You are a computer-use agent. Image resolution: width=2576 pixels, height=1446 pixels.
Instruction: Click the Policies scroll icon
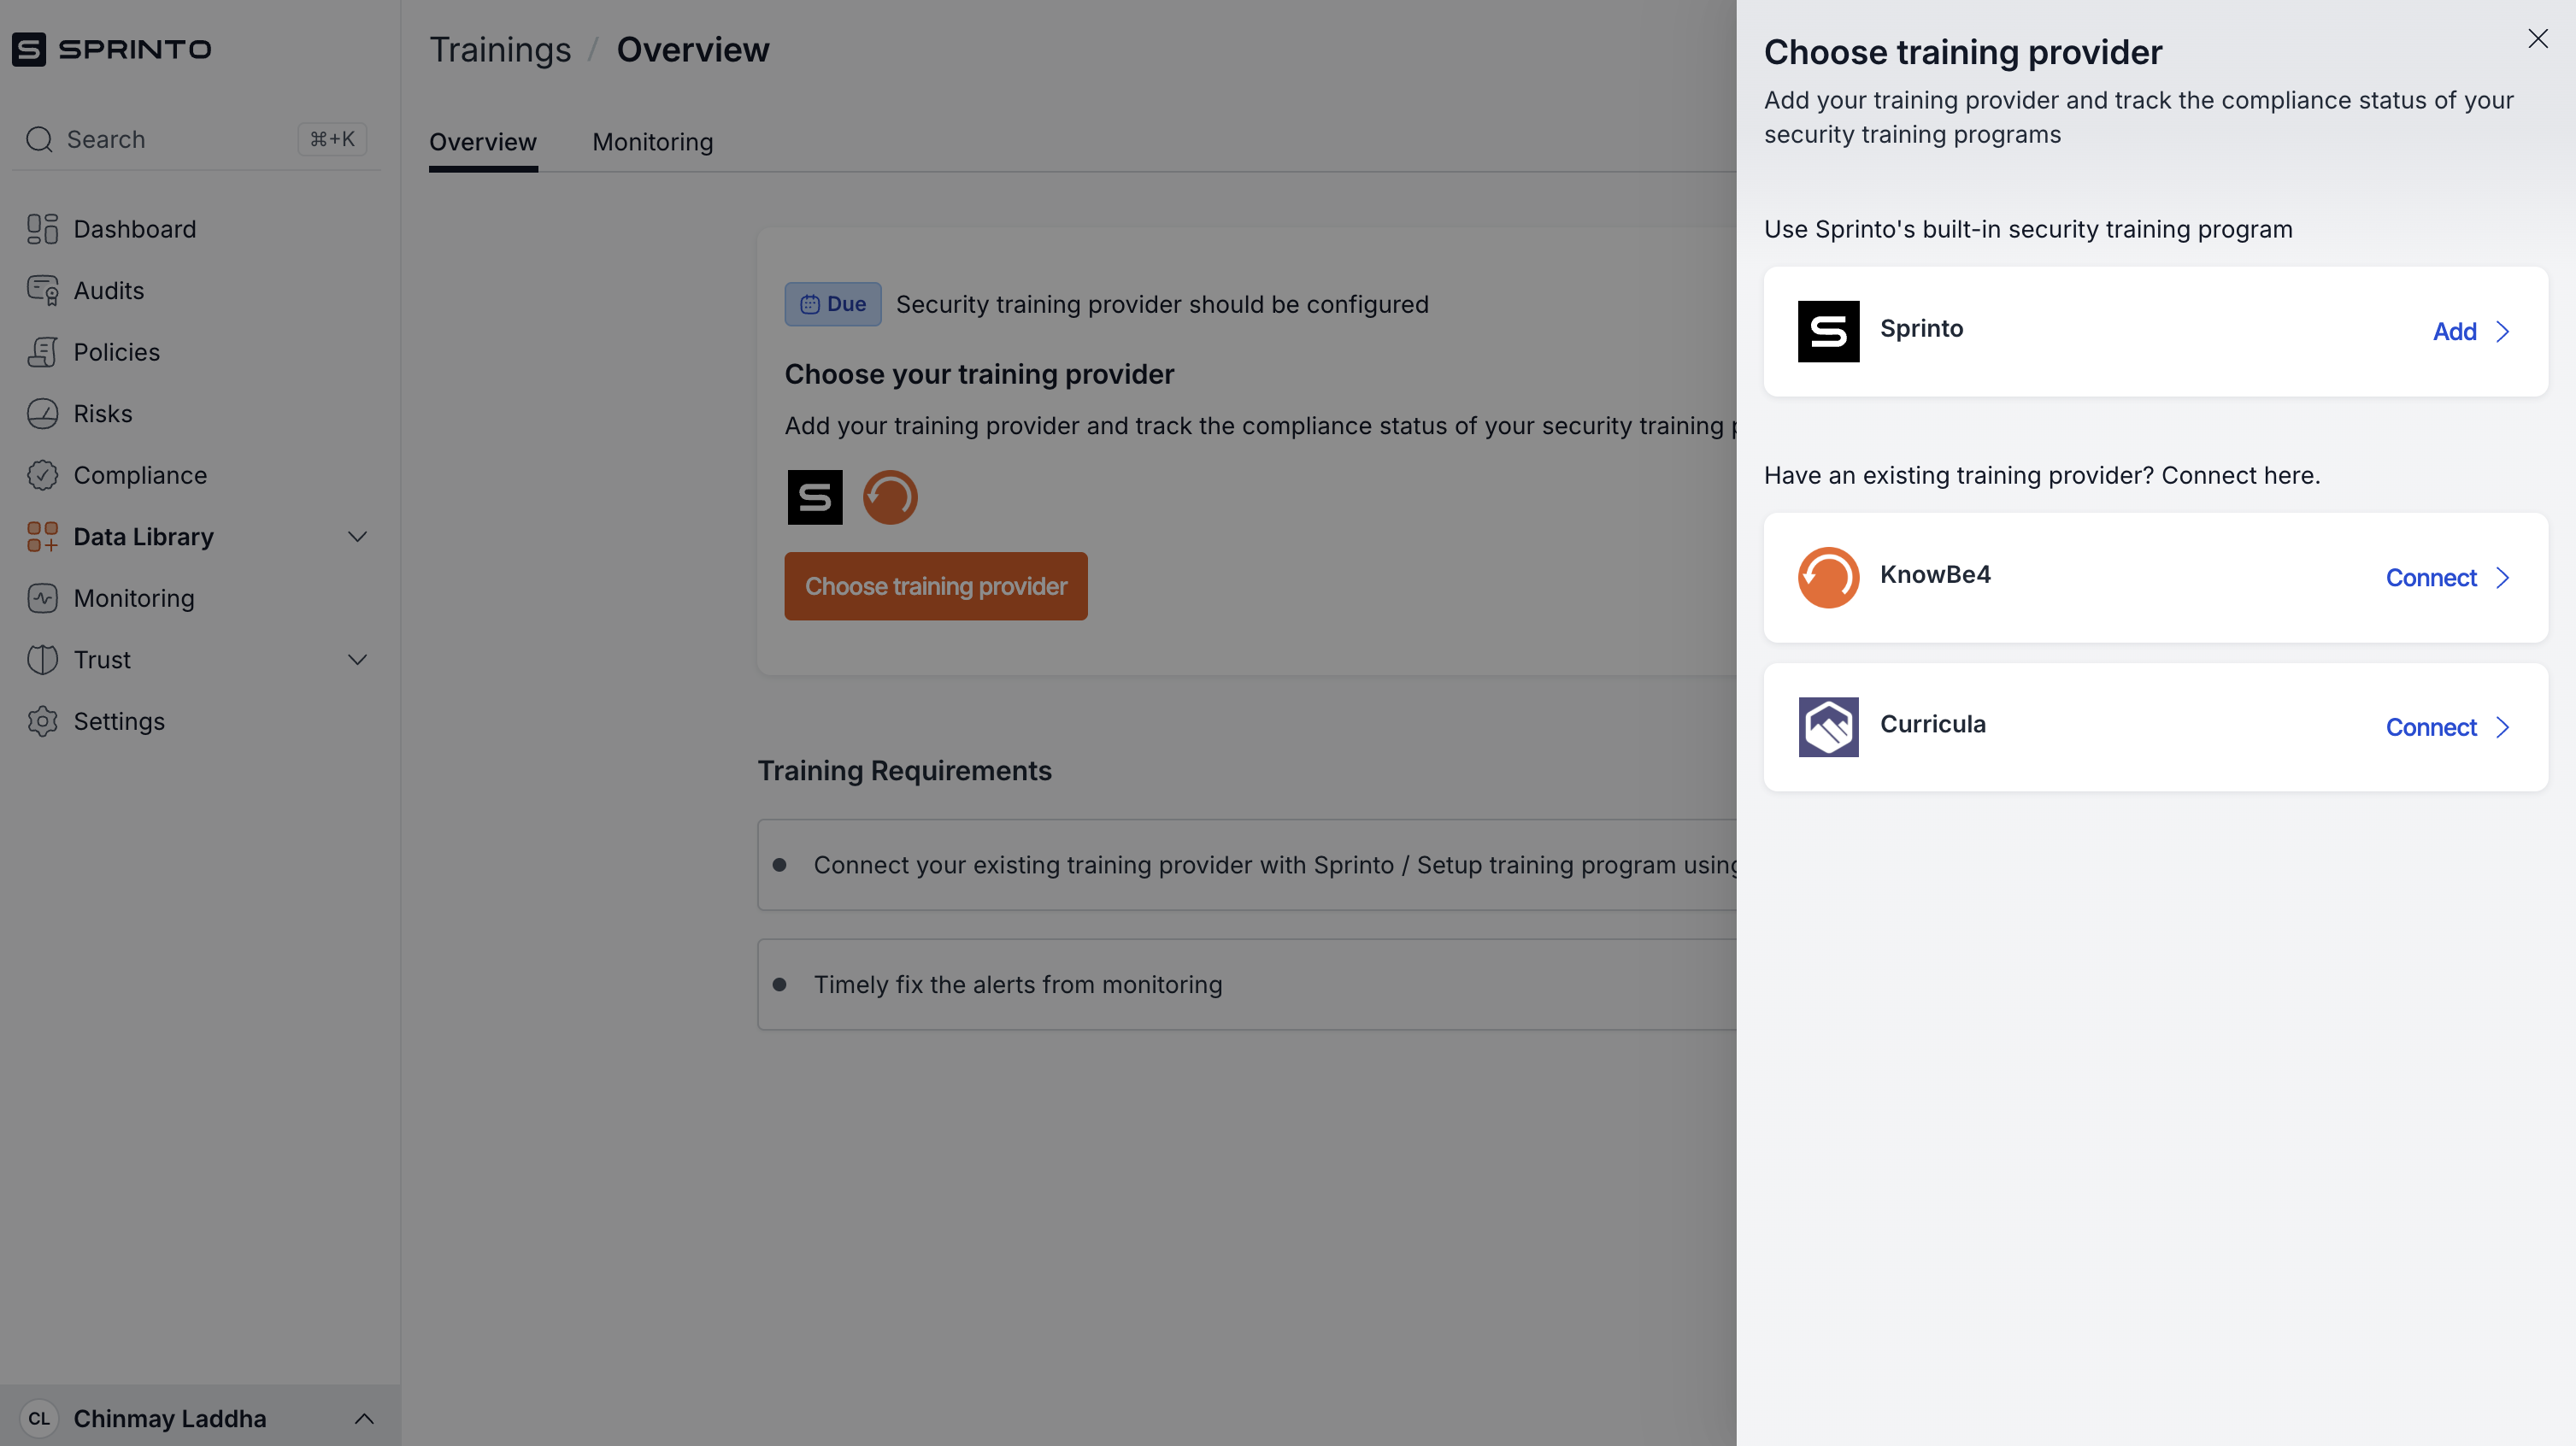pyautogui.click(x=42, y=352)
